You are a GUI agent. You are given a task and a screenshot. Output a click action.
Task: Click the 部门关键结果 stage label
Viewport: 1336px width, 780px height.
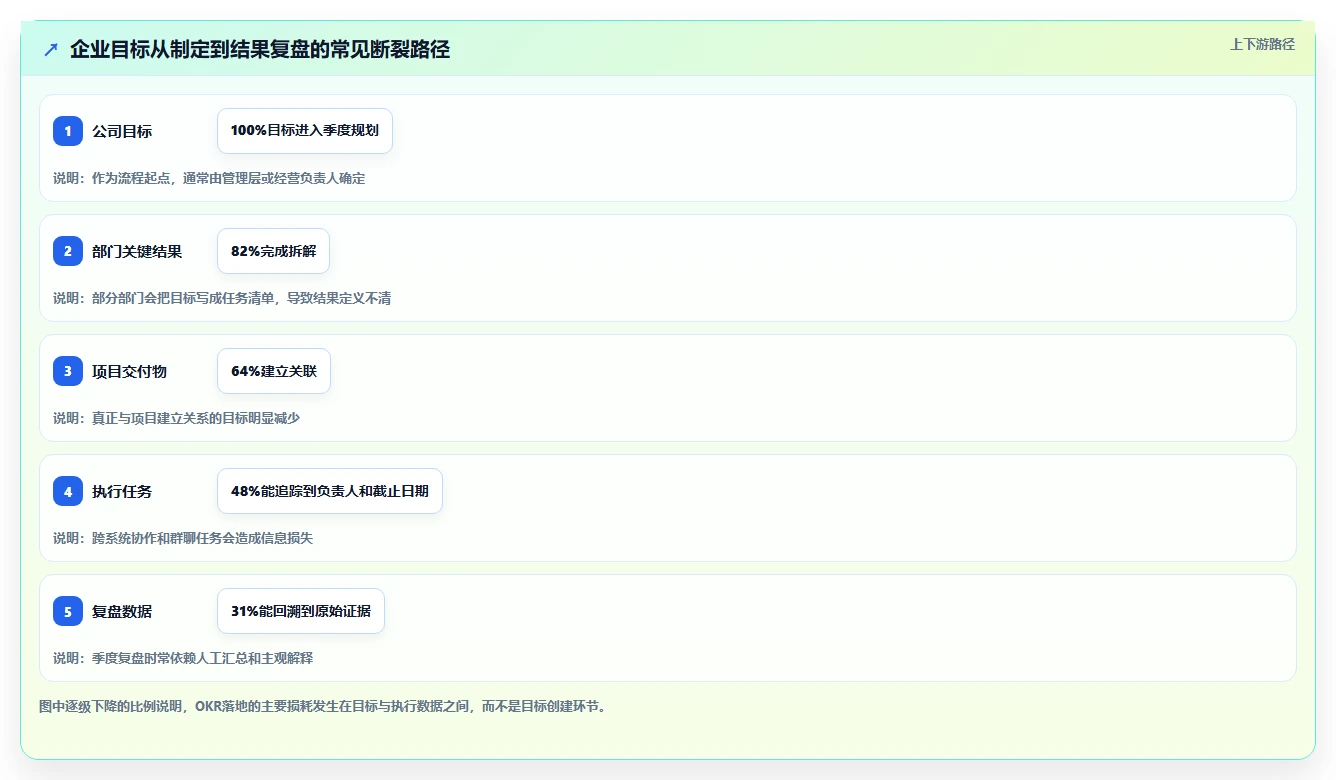tap(137, 251)
